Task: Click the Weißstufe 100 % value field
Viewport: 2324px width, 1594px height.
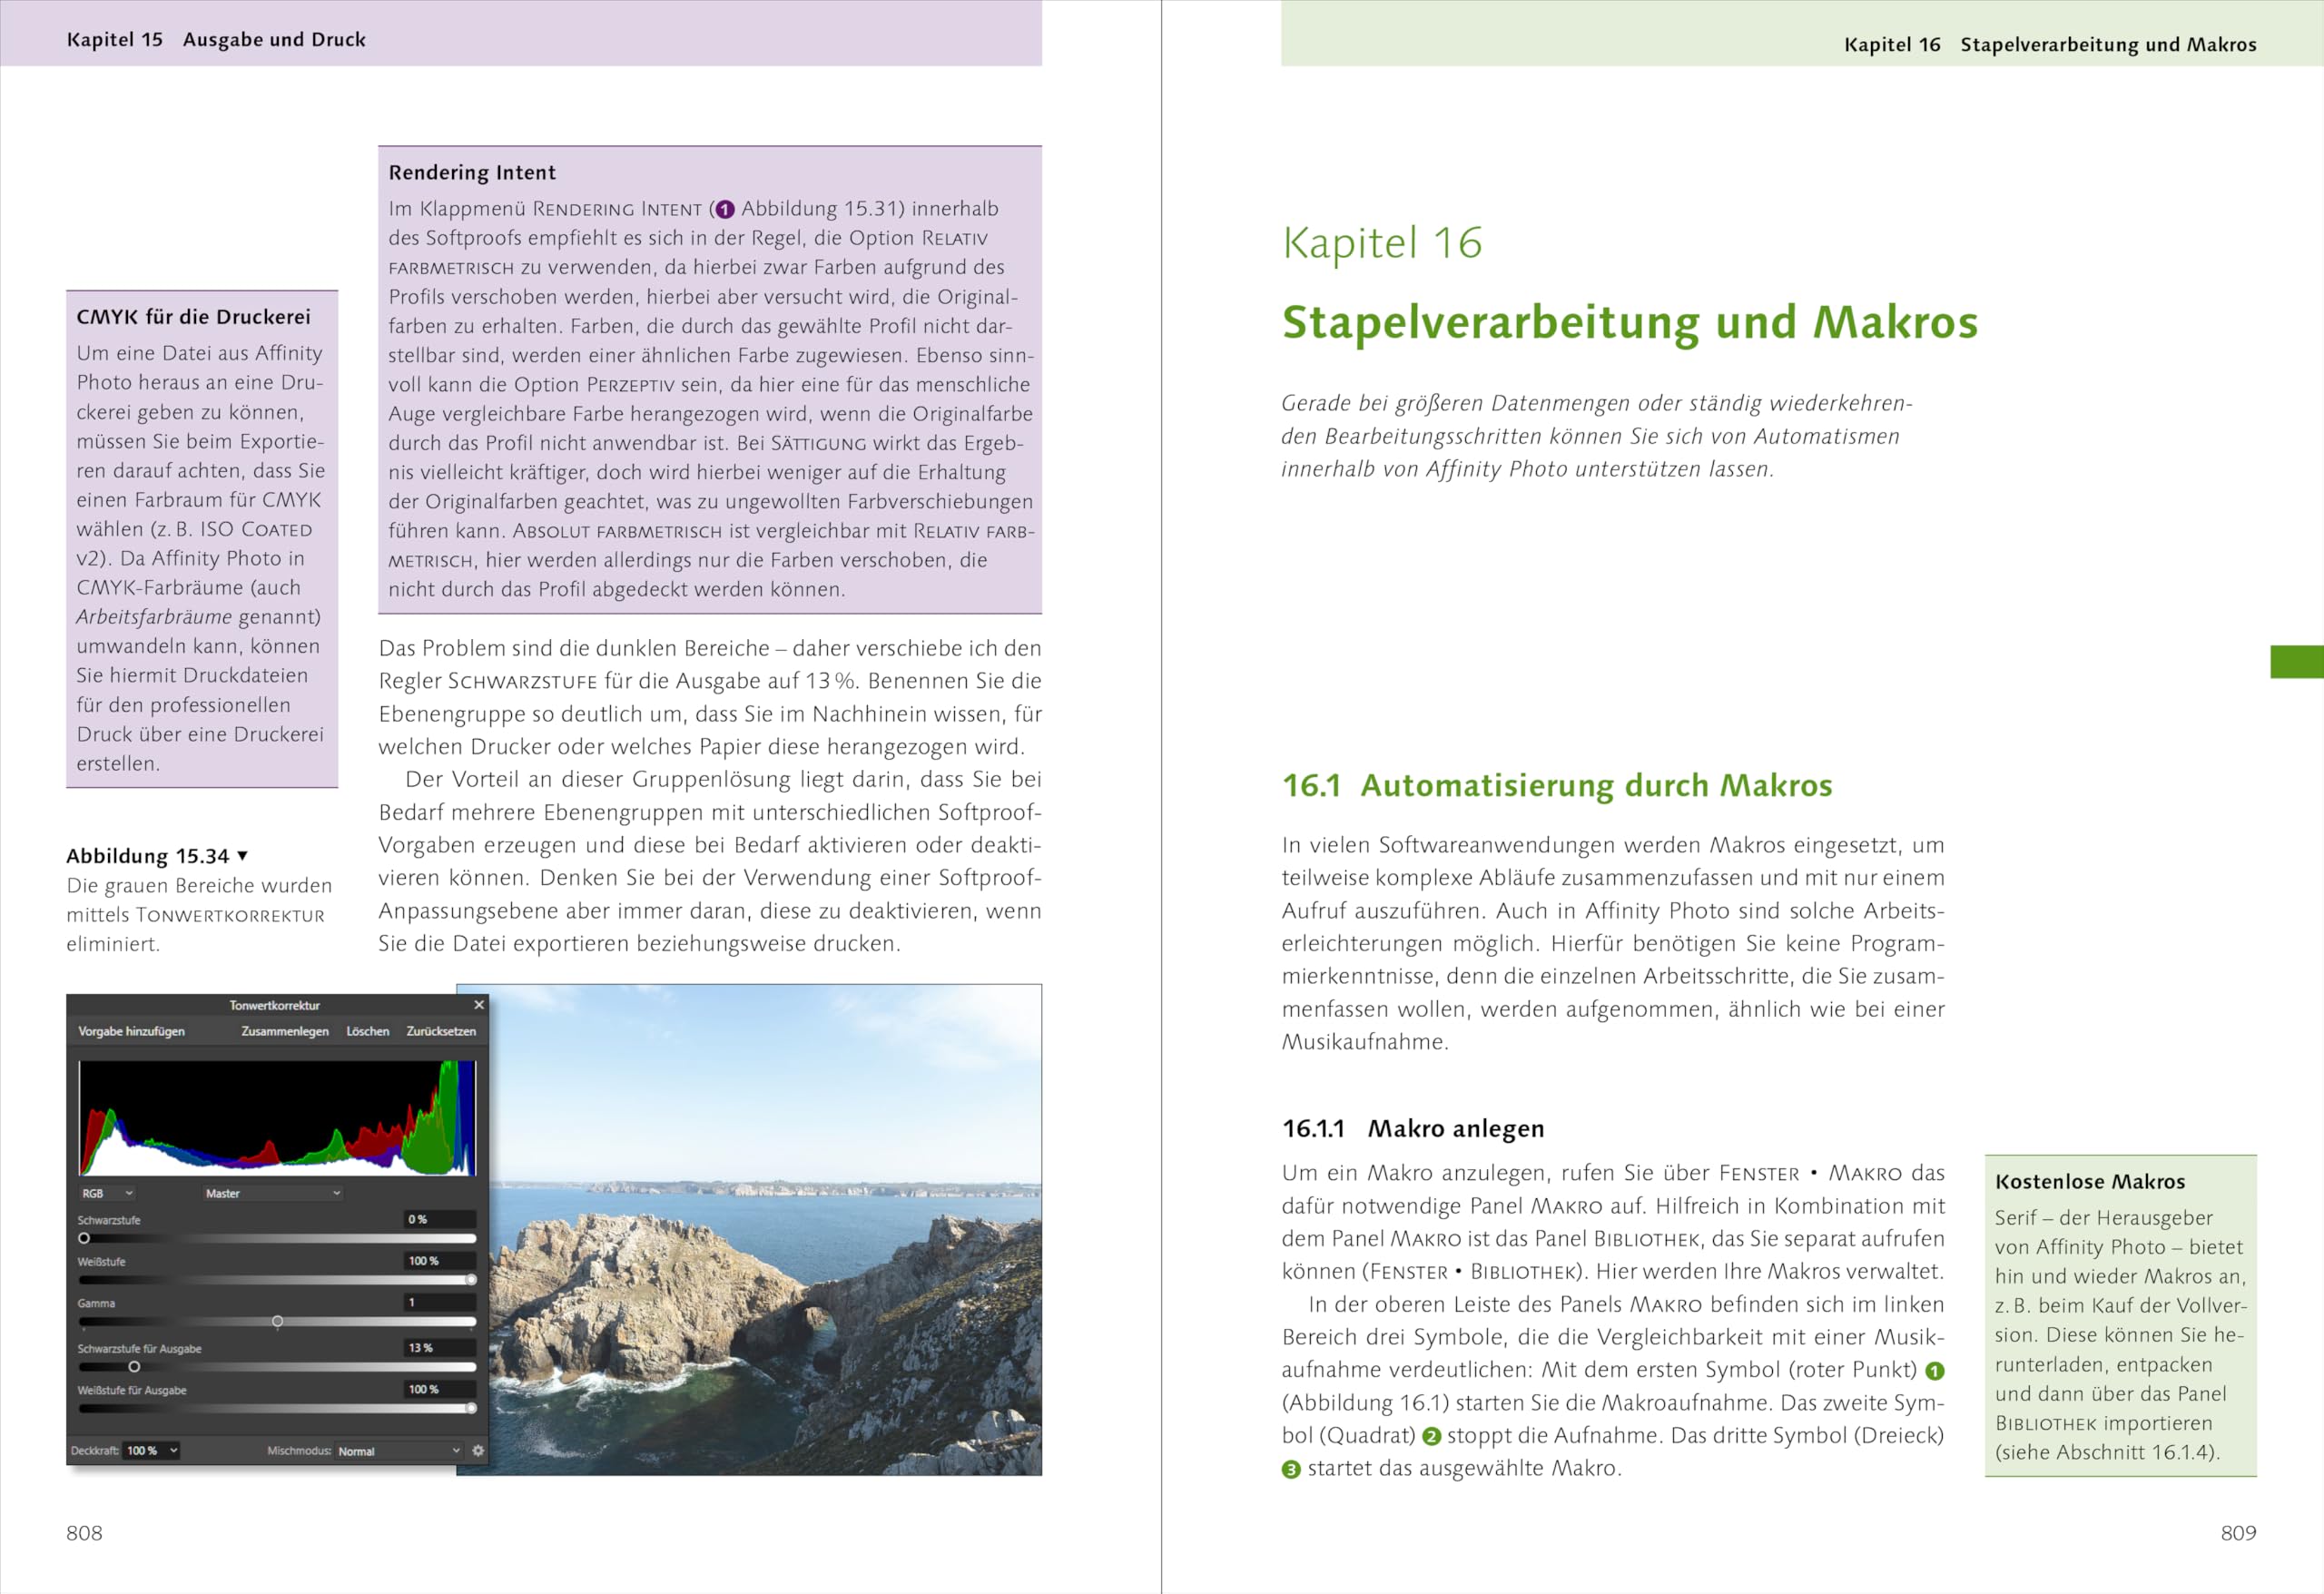Action: (x=440, y=1261)
